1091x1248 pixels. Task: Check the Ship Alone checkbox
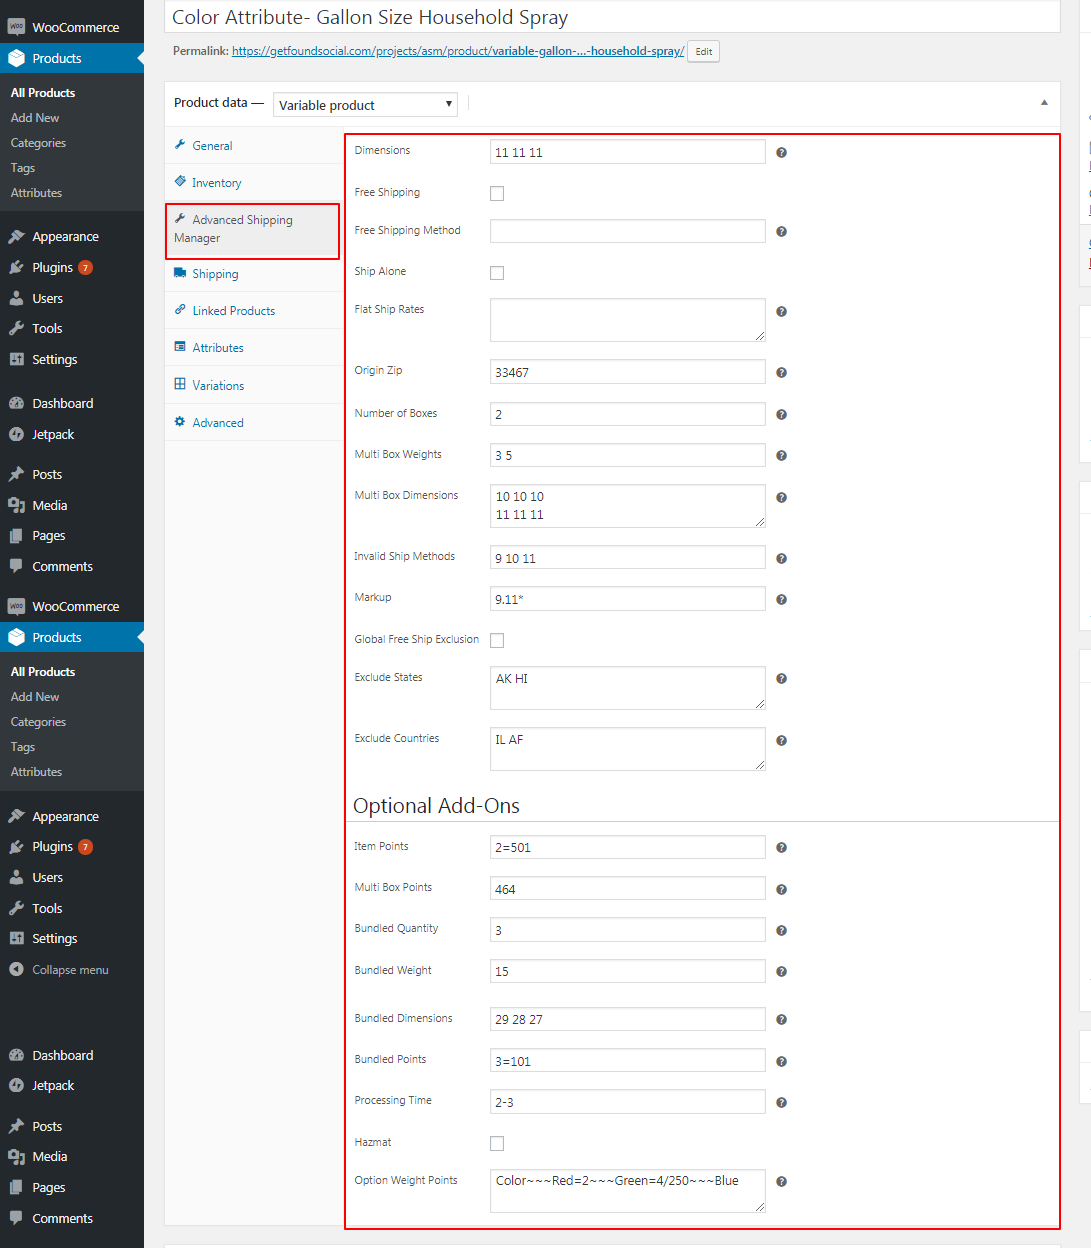click(497, 273)
